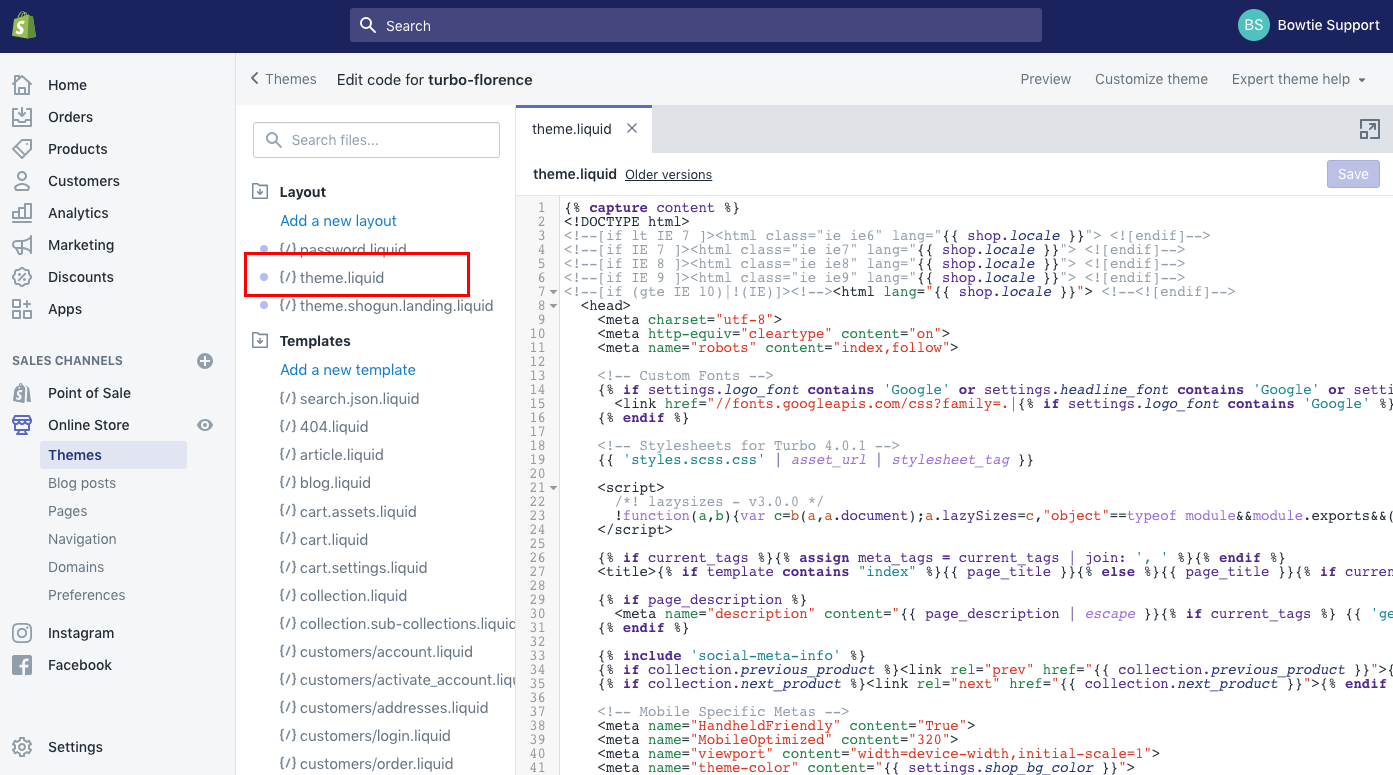Expand code editor to full screen

point(1369,129)
